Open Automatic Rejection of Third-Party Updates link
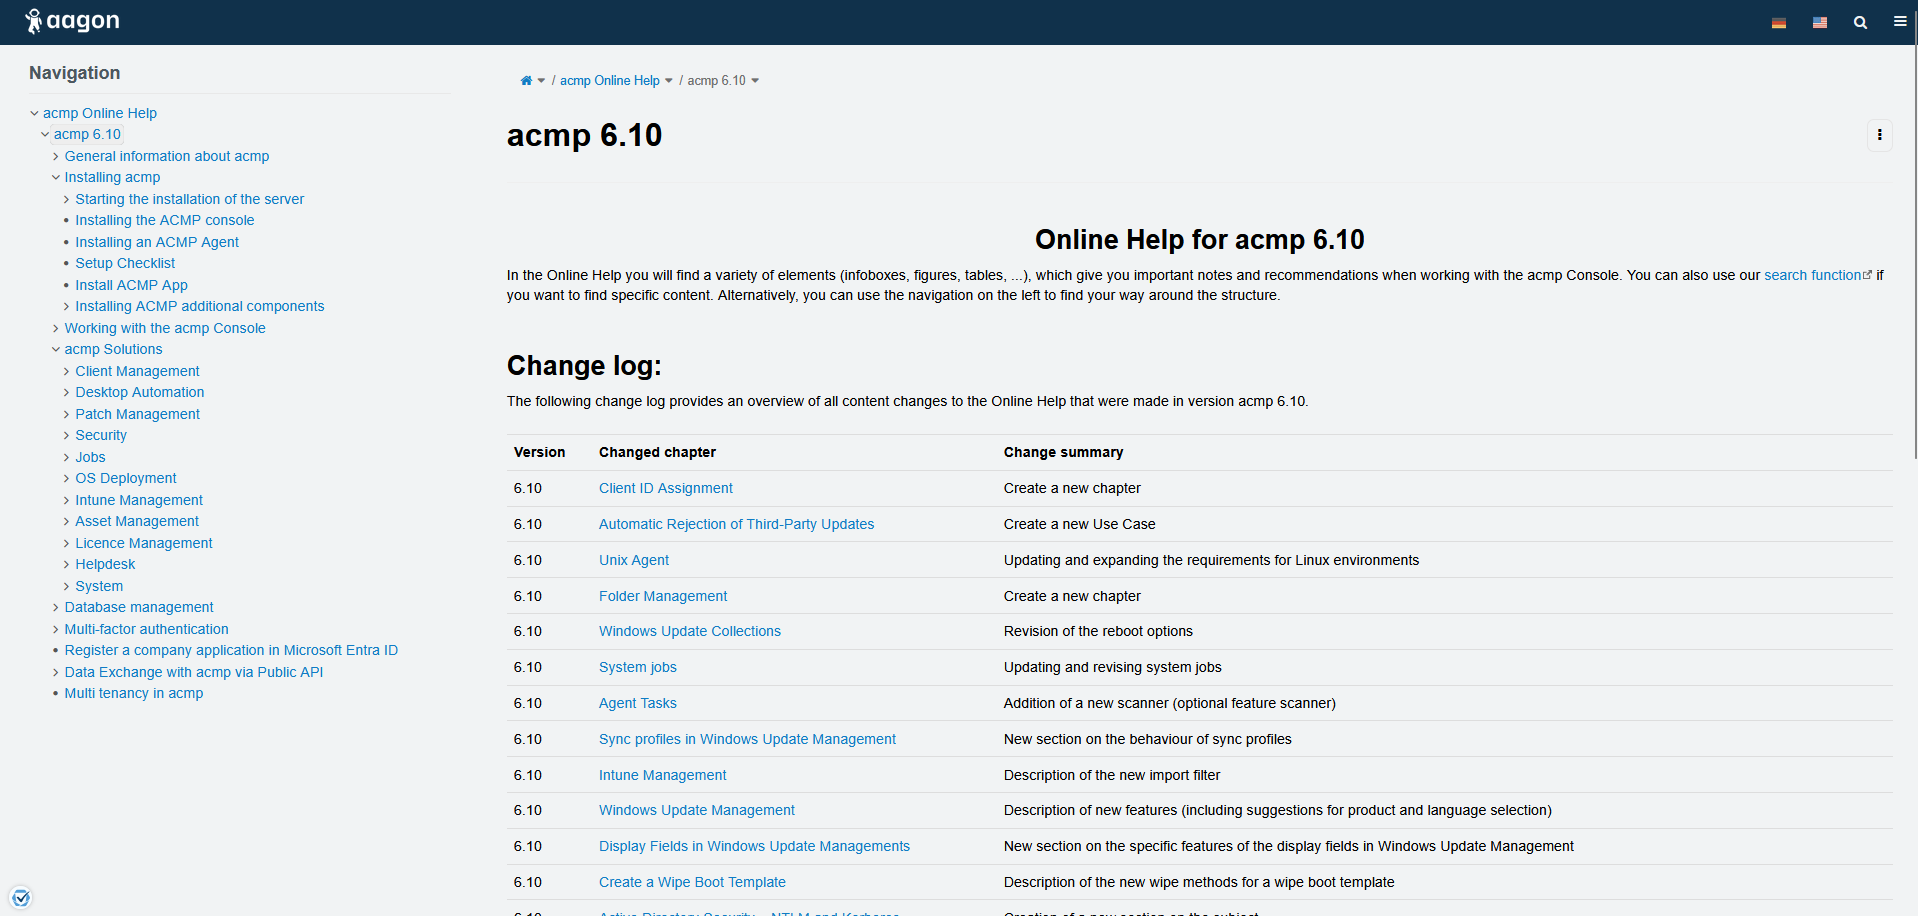The image size is (1918, 916). coord(737,524)
